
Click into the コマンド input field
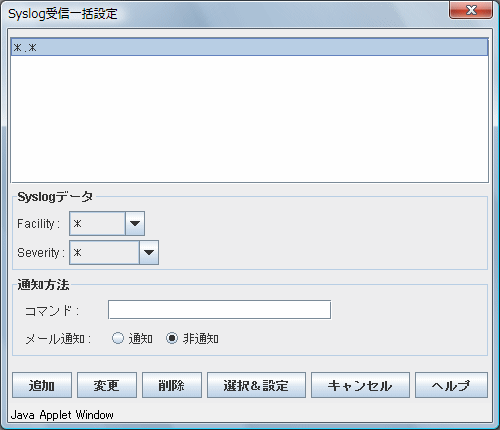pyautogui.click(x=219, y=310)
